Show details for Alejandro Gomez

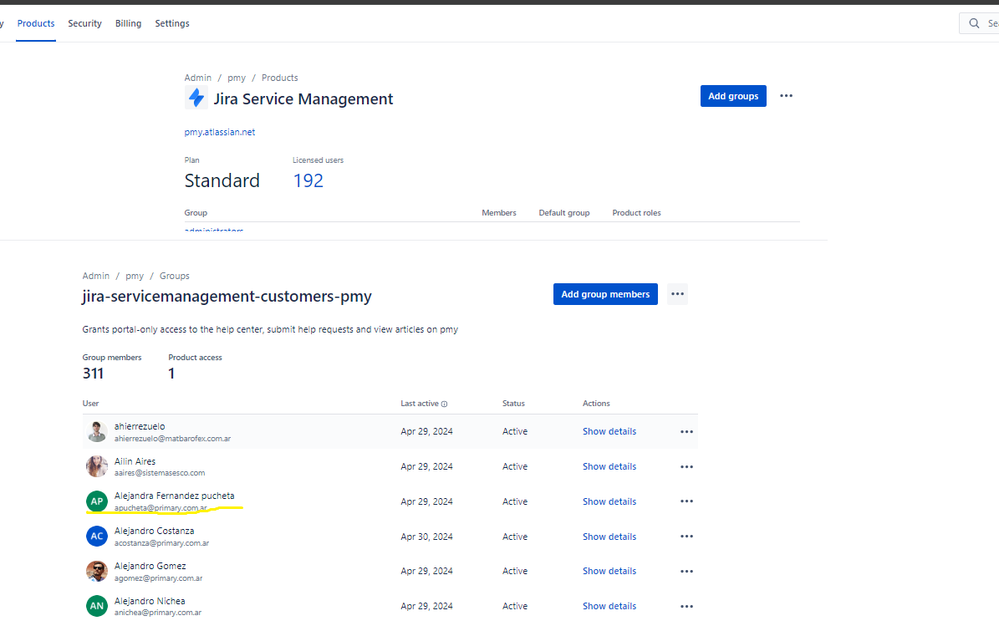pos(609,571)
